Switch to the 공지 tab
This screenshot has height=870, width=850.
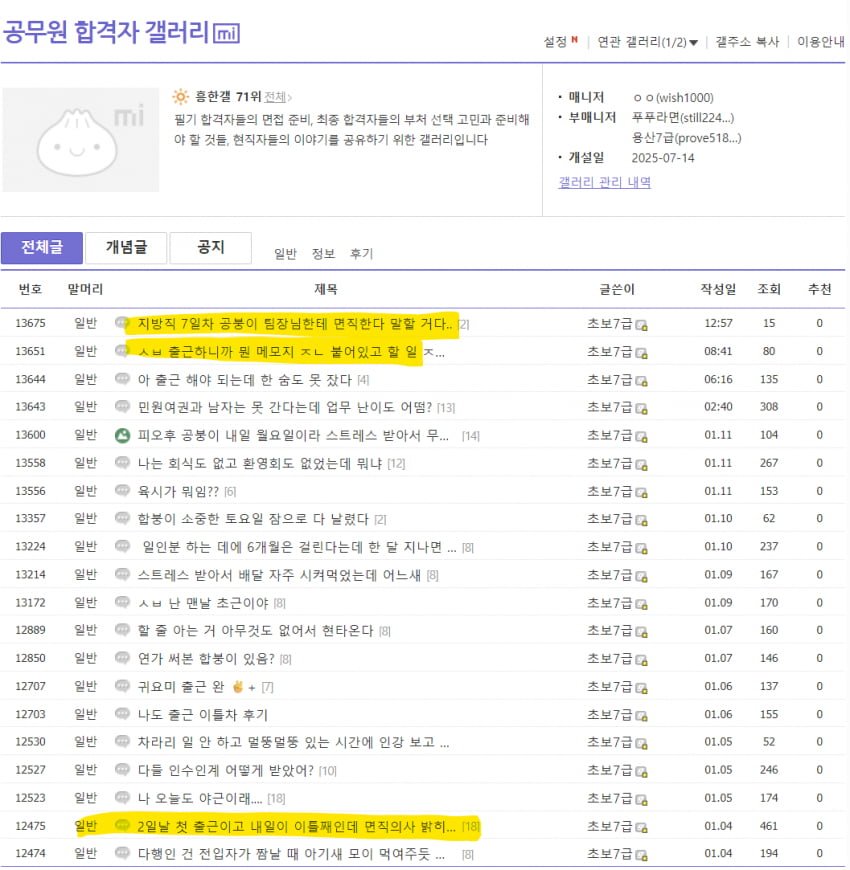tap(210, 246)
